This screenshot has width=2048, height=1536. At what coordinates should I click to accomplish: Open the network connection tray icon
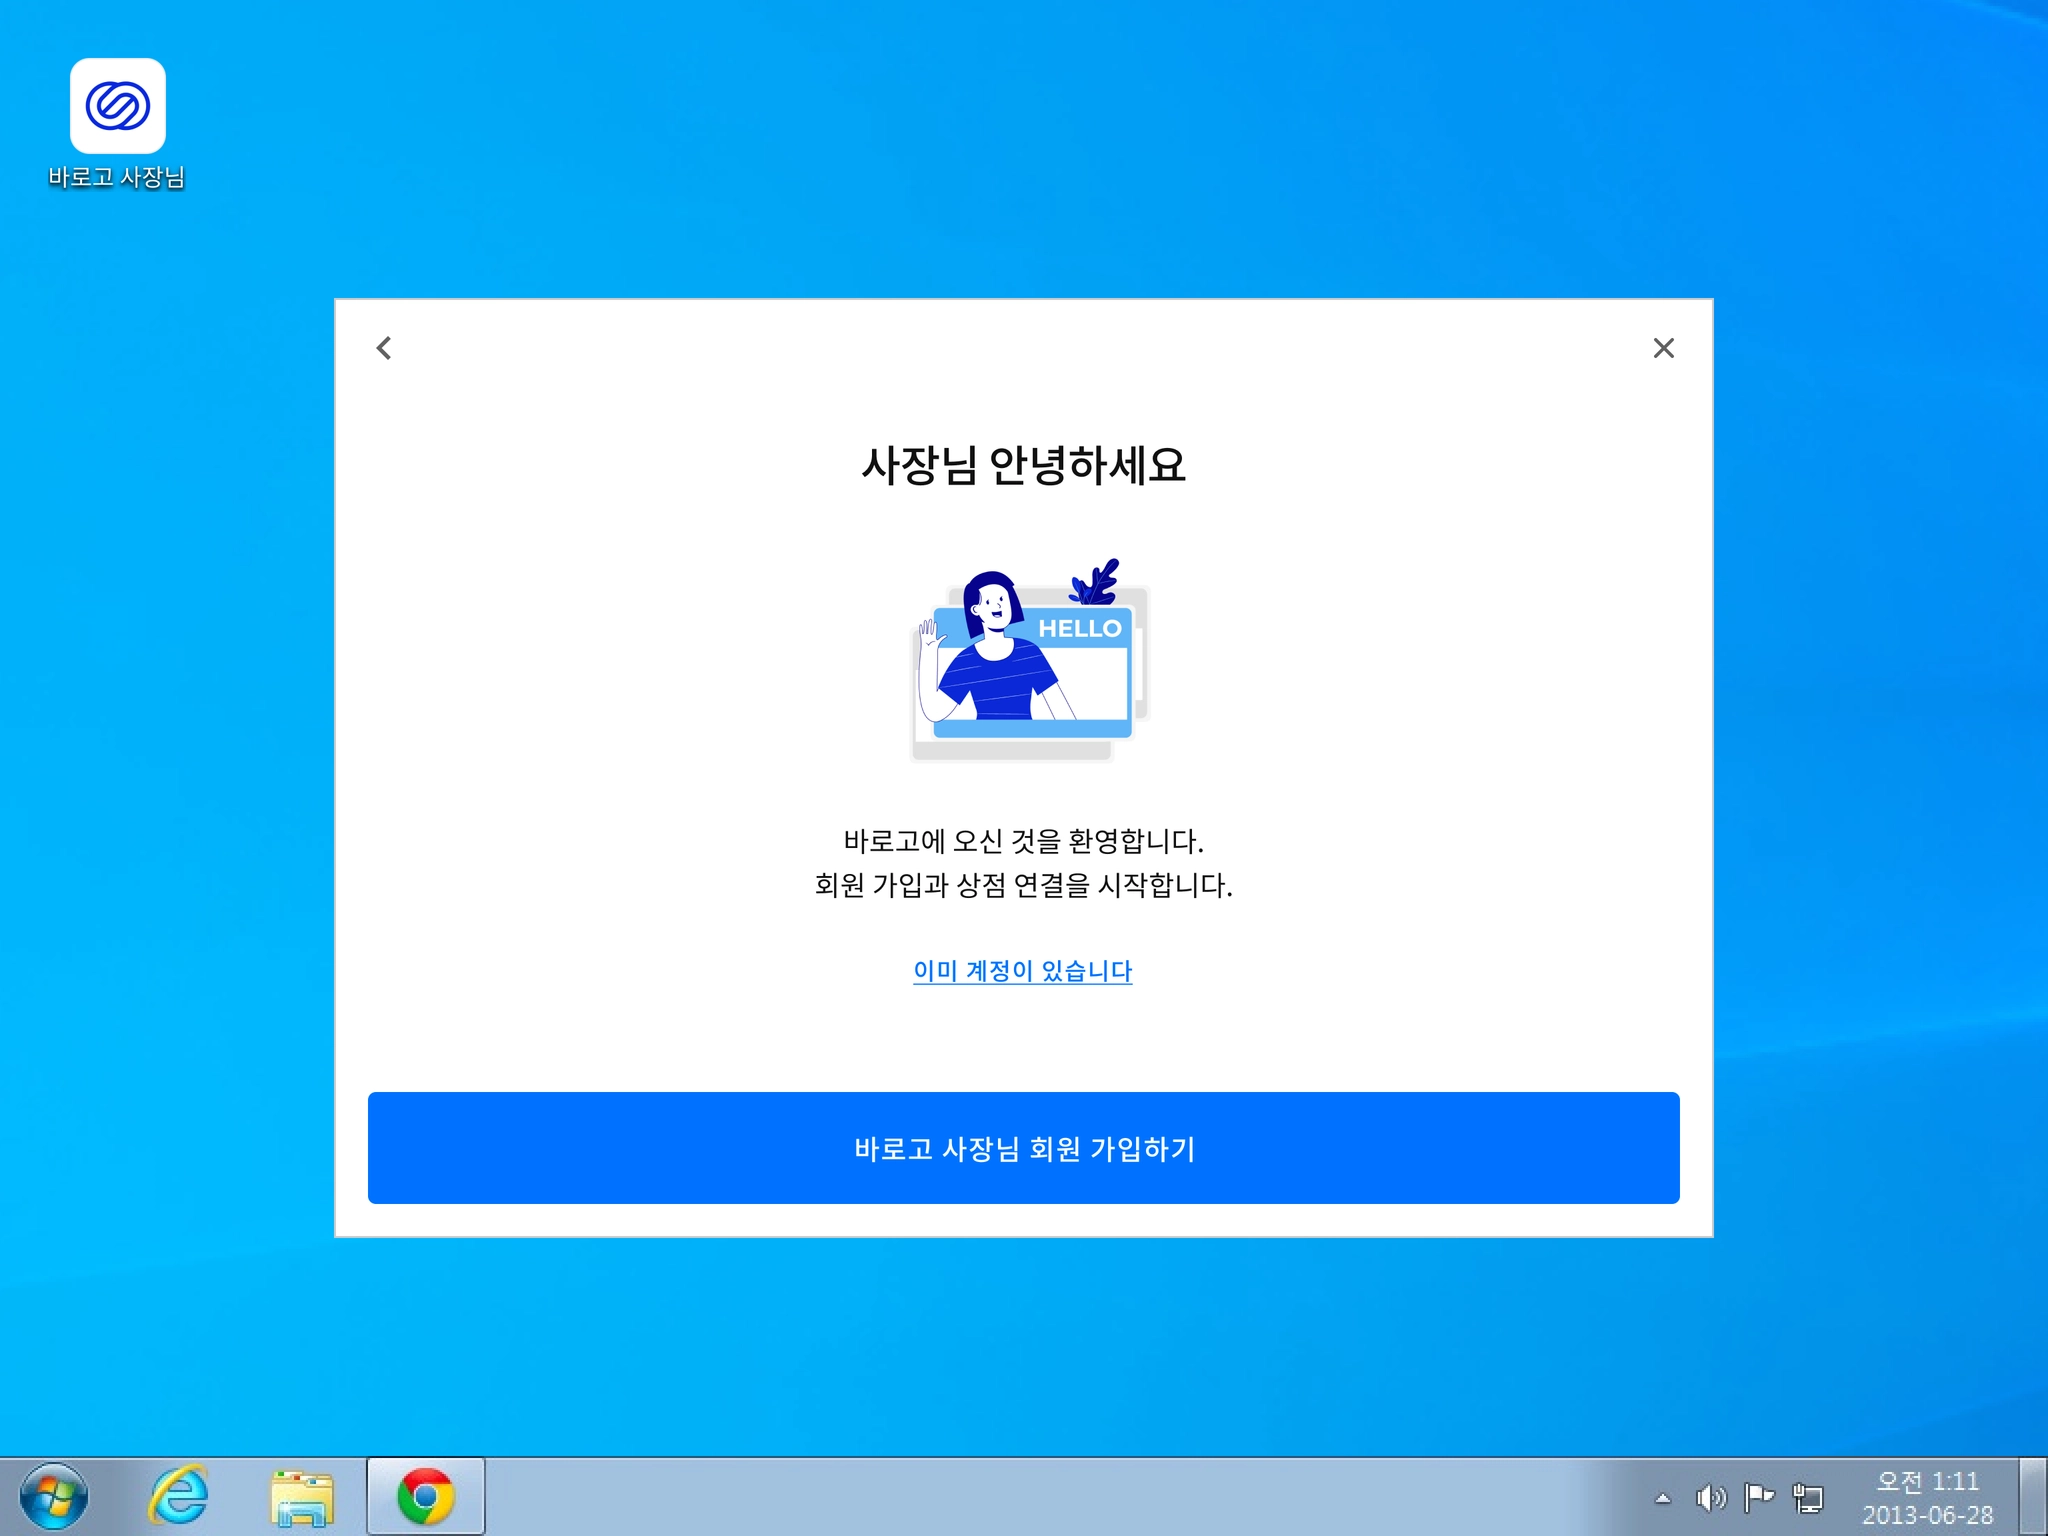pyautogui.click(x=1808, y=1498)
